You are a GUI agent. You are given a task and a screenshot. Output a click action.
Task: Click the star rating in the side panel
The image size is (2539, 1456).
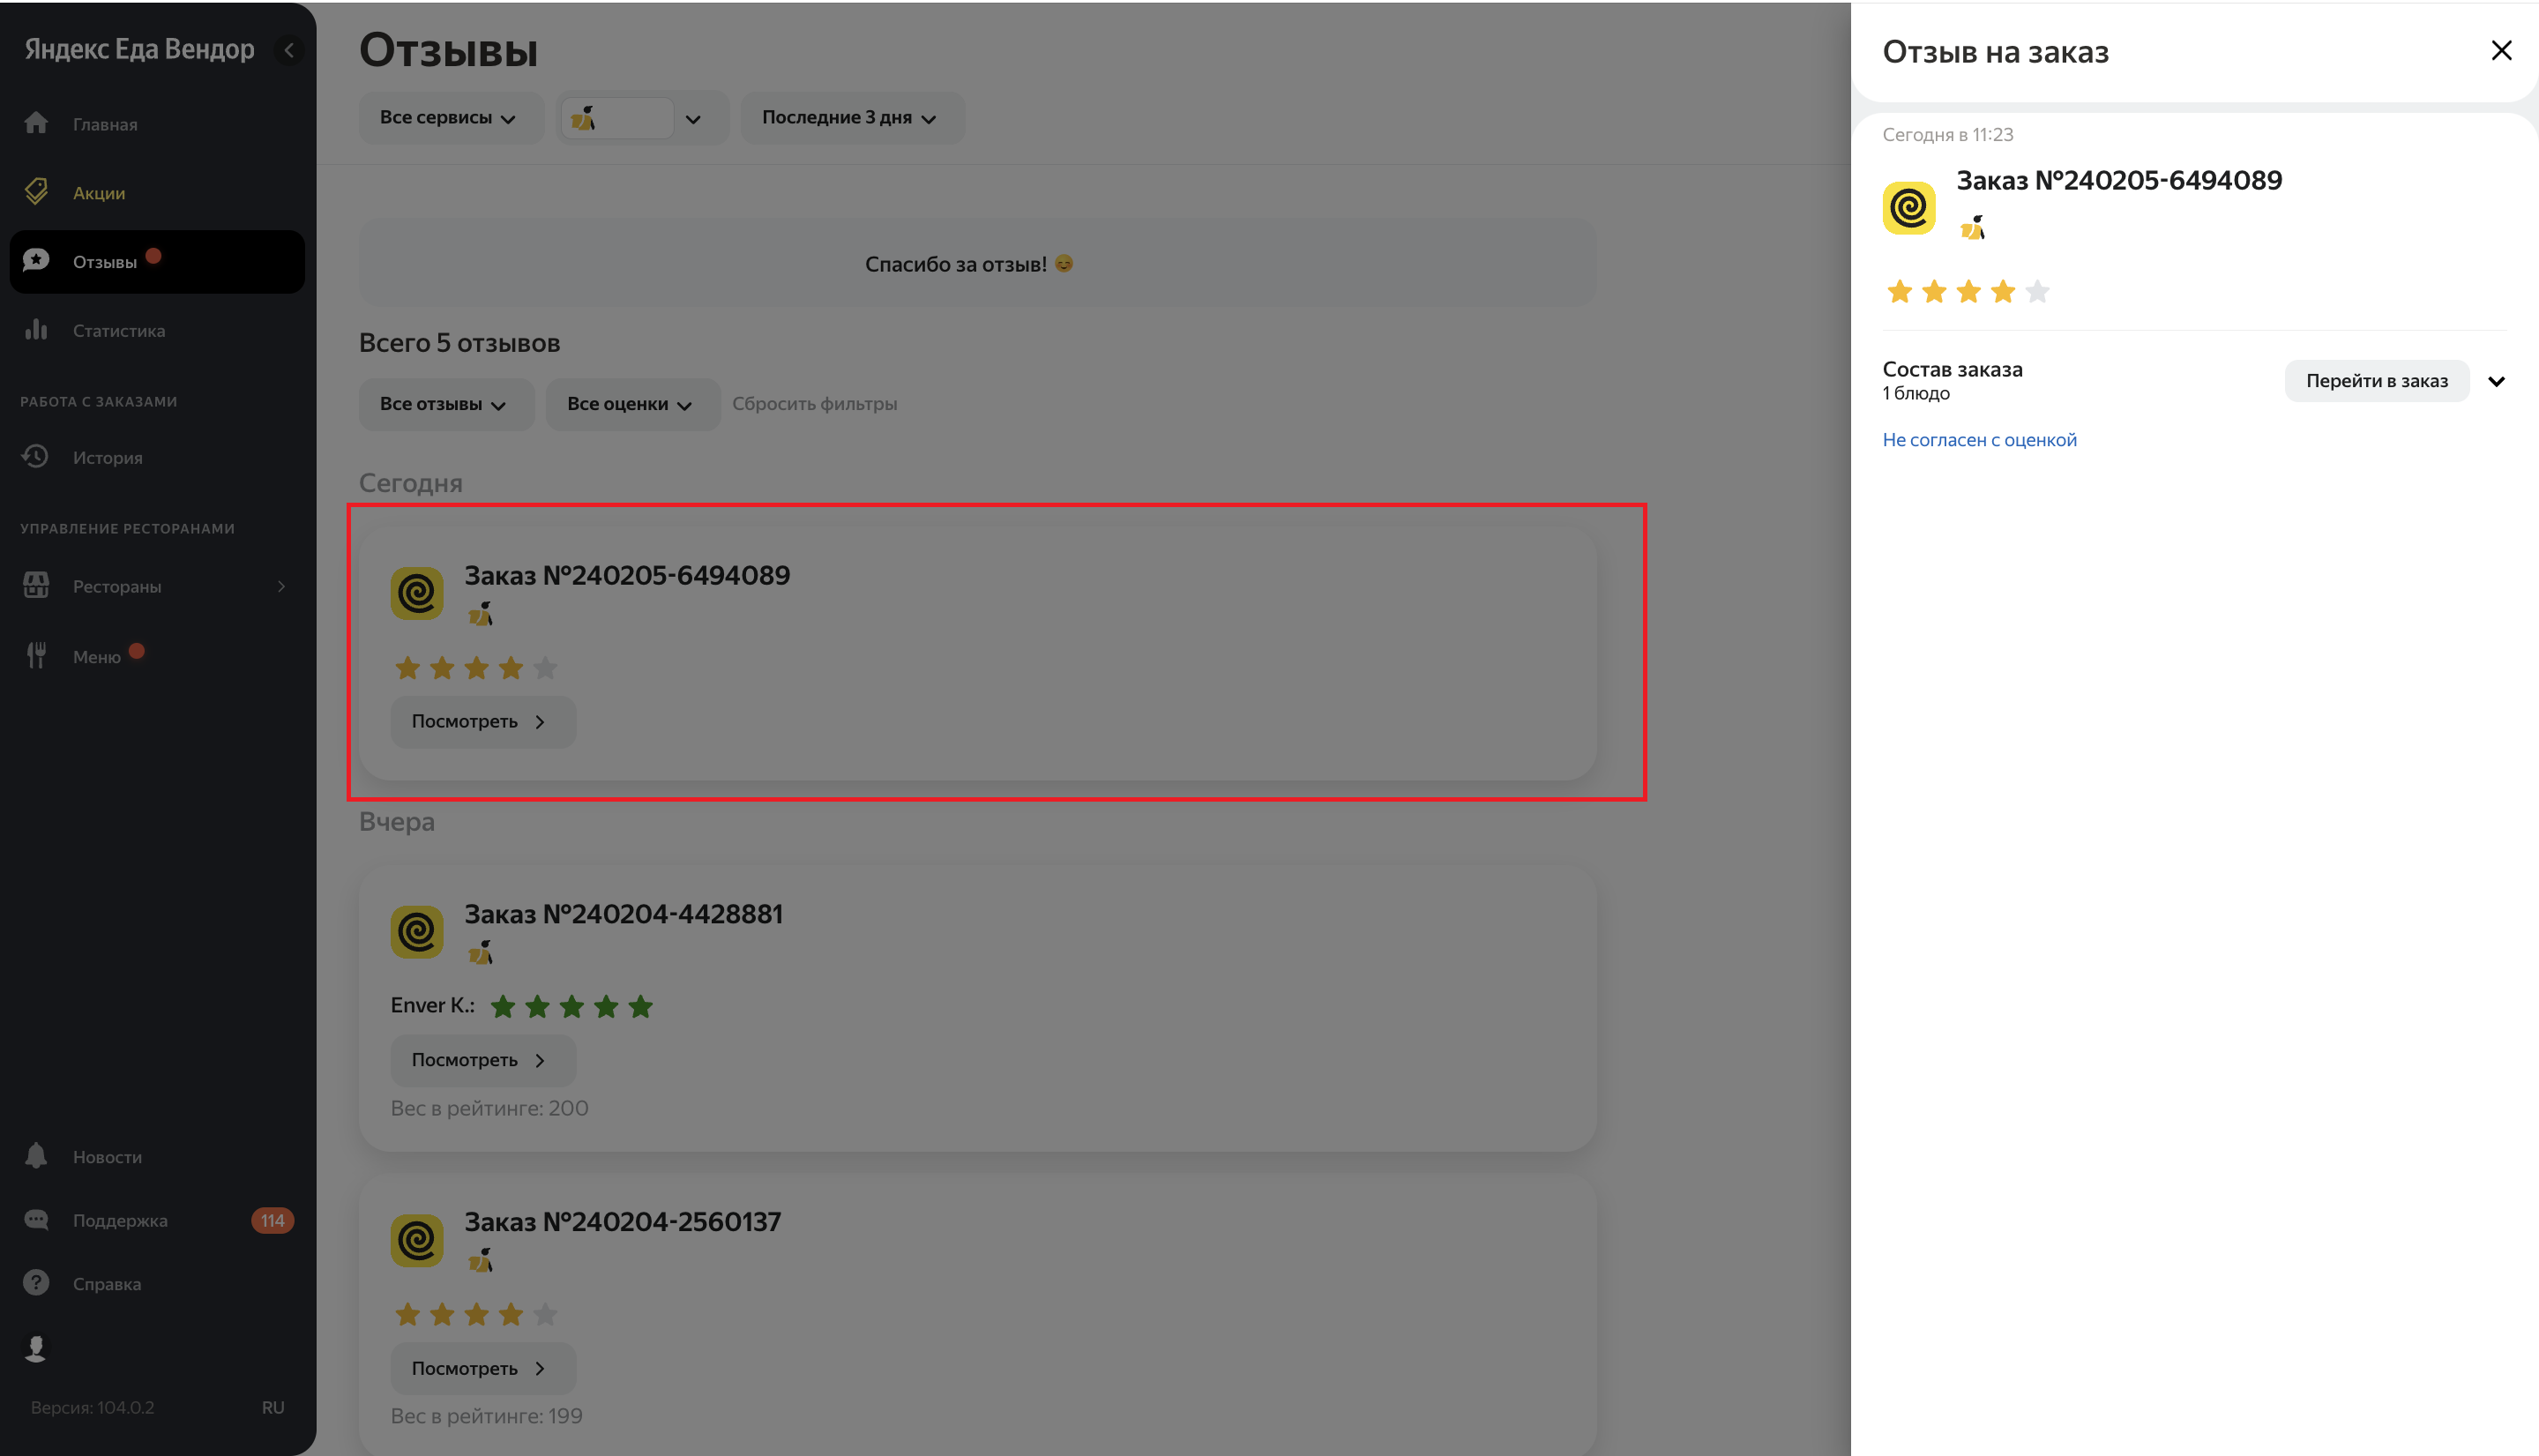1968,291
